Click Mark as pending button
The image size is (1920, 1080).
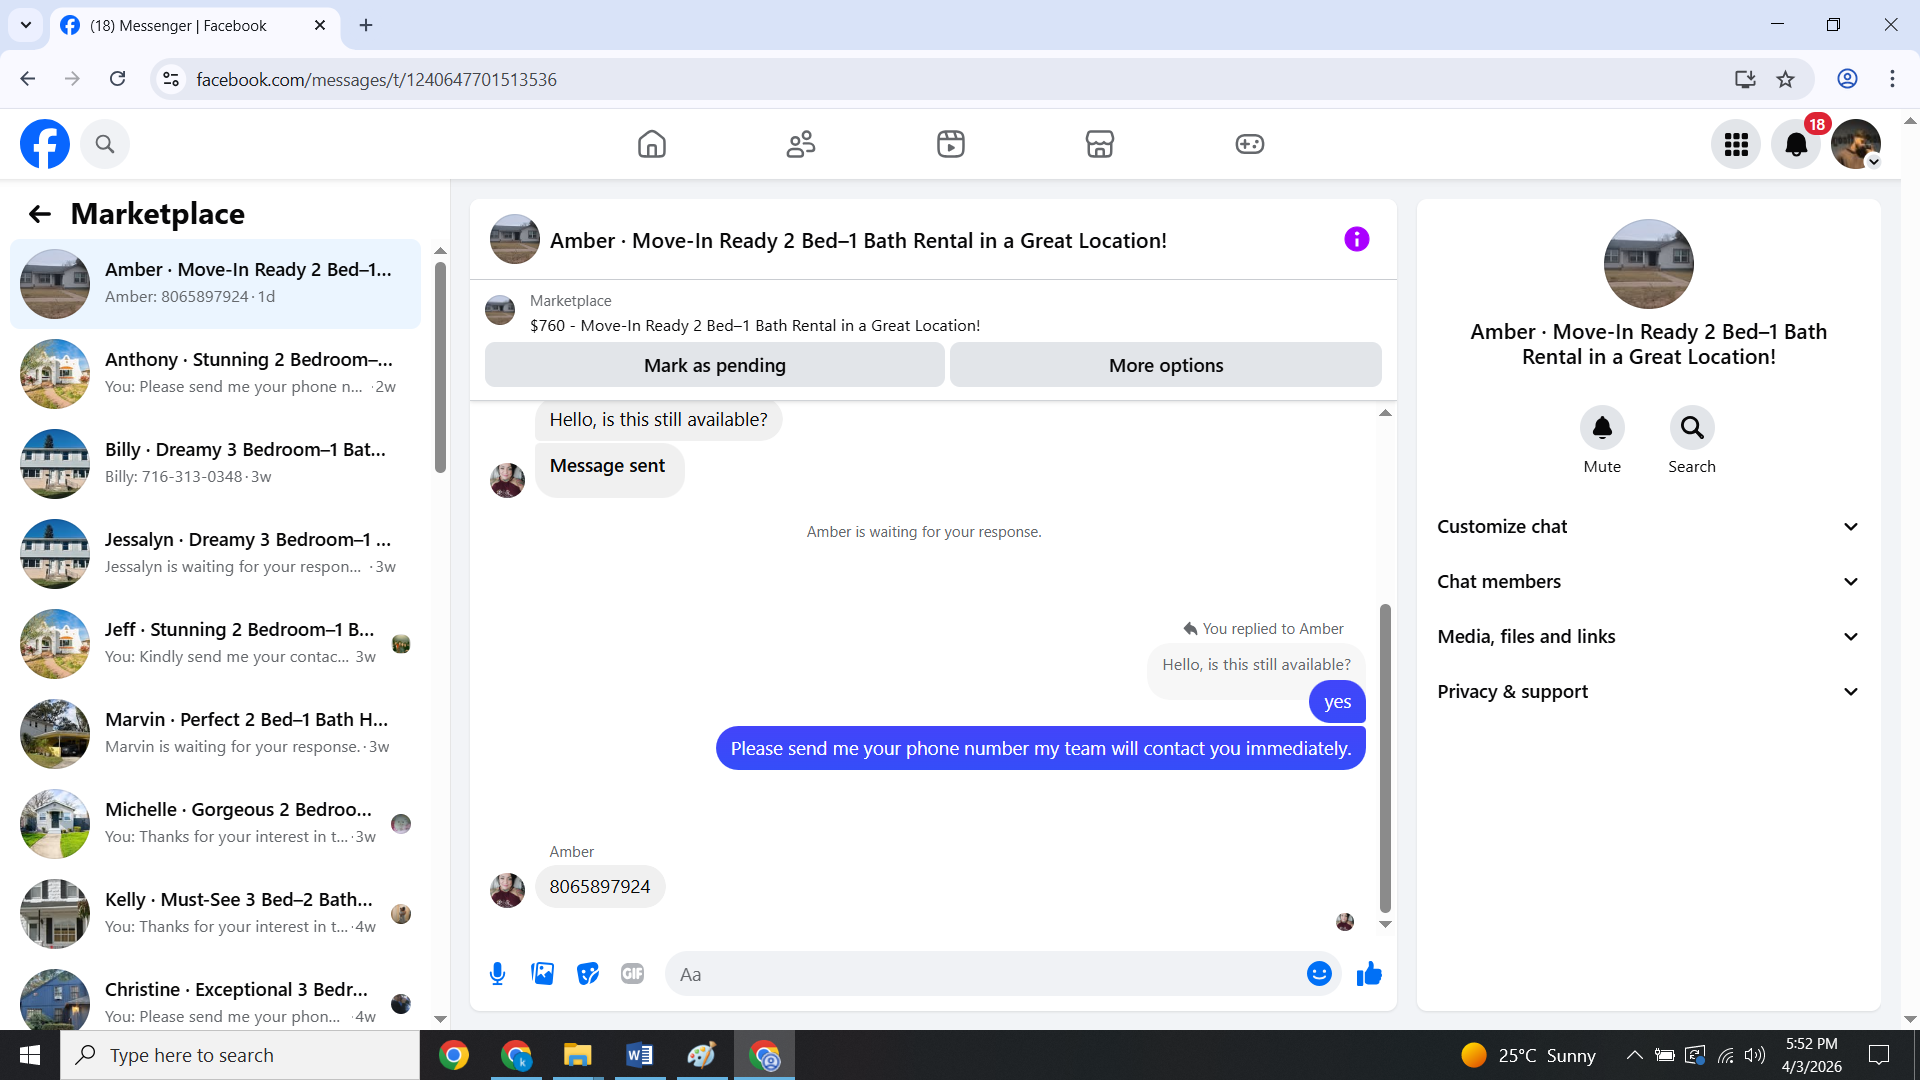[x=714, y=366]
